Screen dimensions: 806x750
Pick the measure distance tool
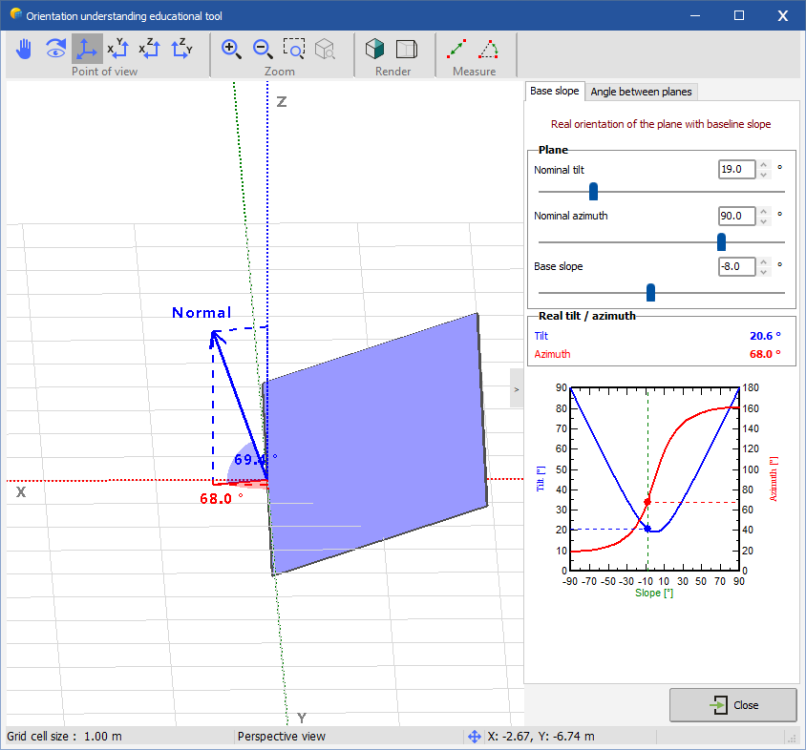(x=457, y=49)
